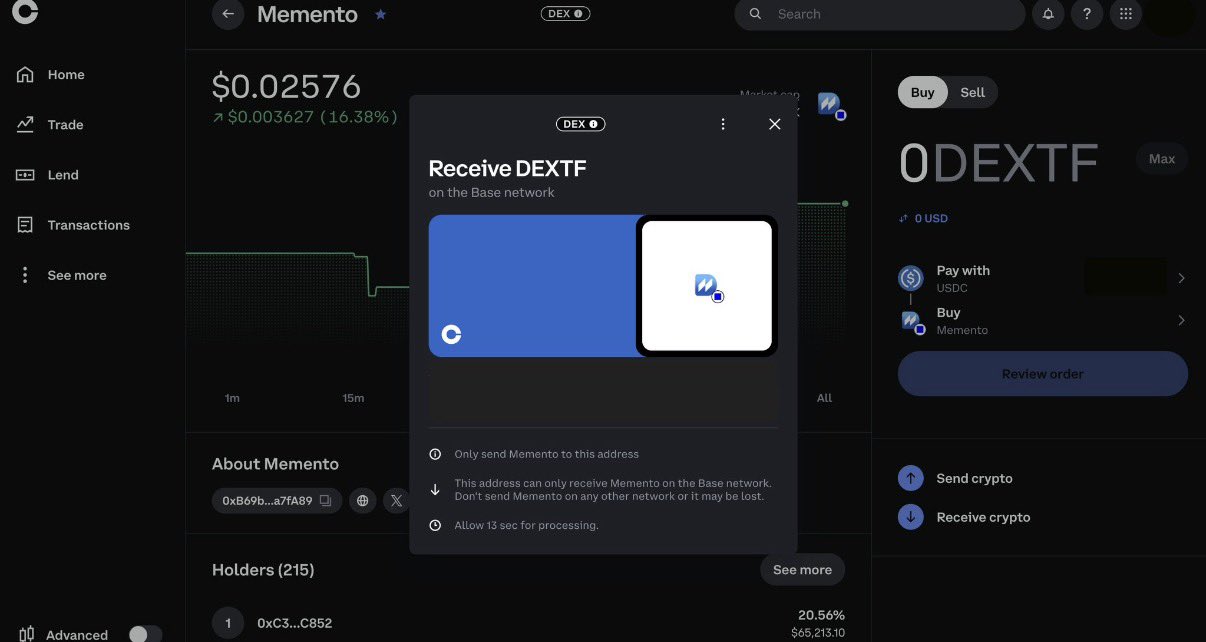Click the down-arrow icon beside network warning
This screenshot has width=1206, height=642.
435,489
